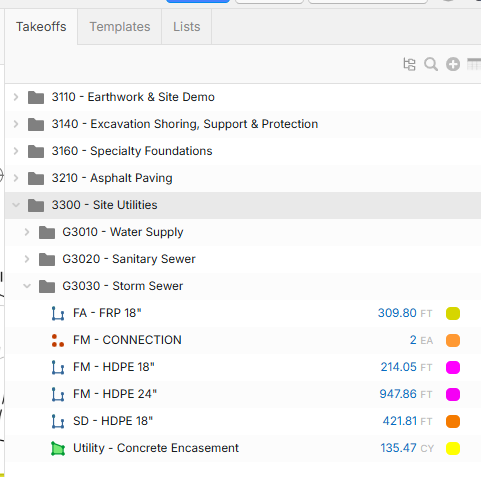
Task: Collapse the G3030 - Storm Sewer subfolder
Action: coord(27,286)
